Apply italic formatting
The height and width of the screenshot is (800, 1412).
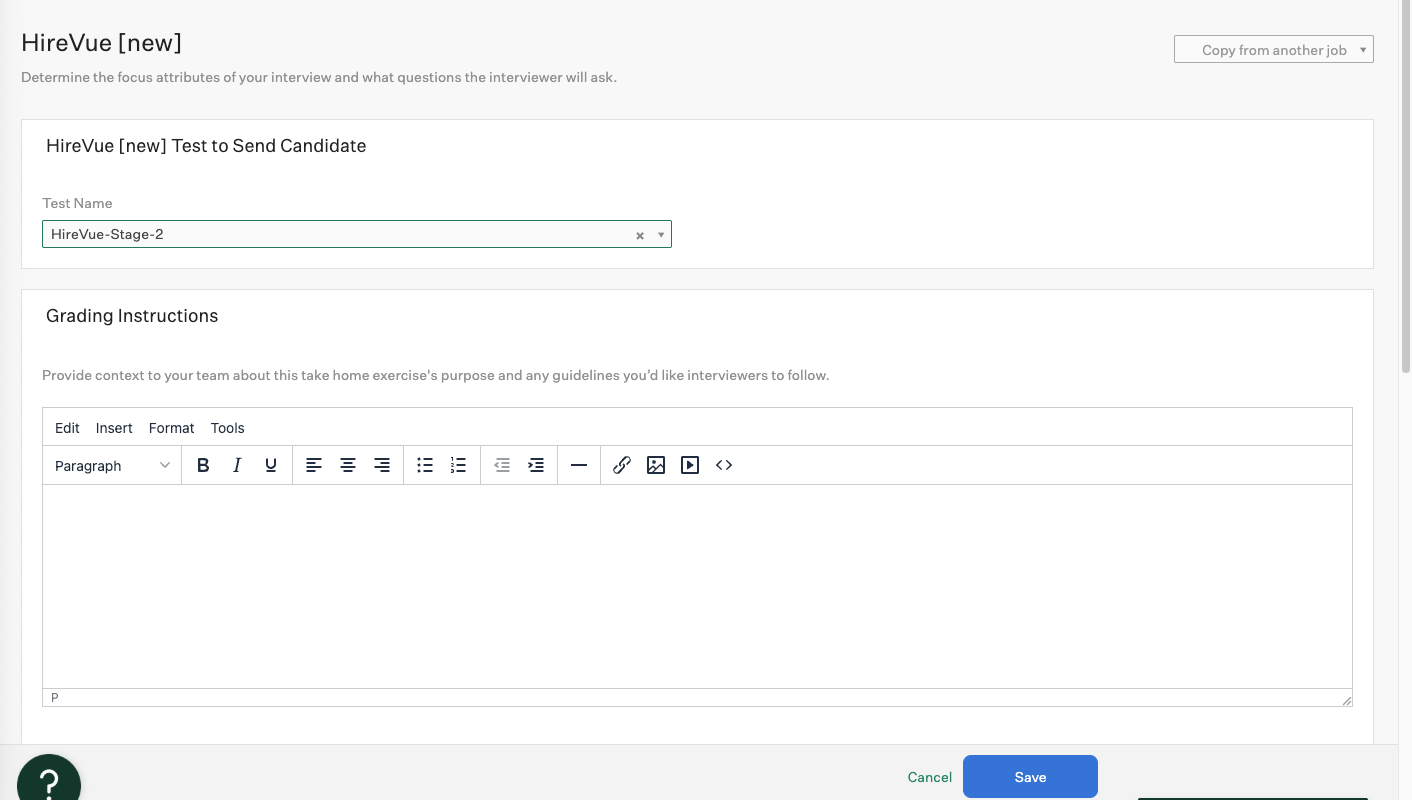pos(237,465)
